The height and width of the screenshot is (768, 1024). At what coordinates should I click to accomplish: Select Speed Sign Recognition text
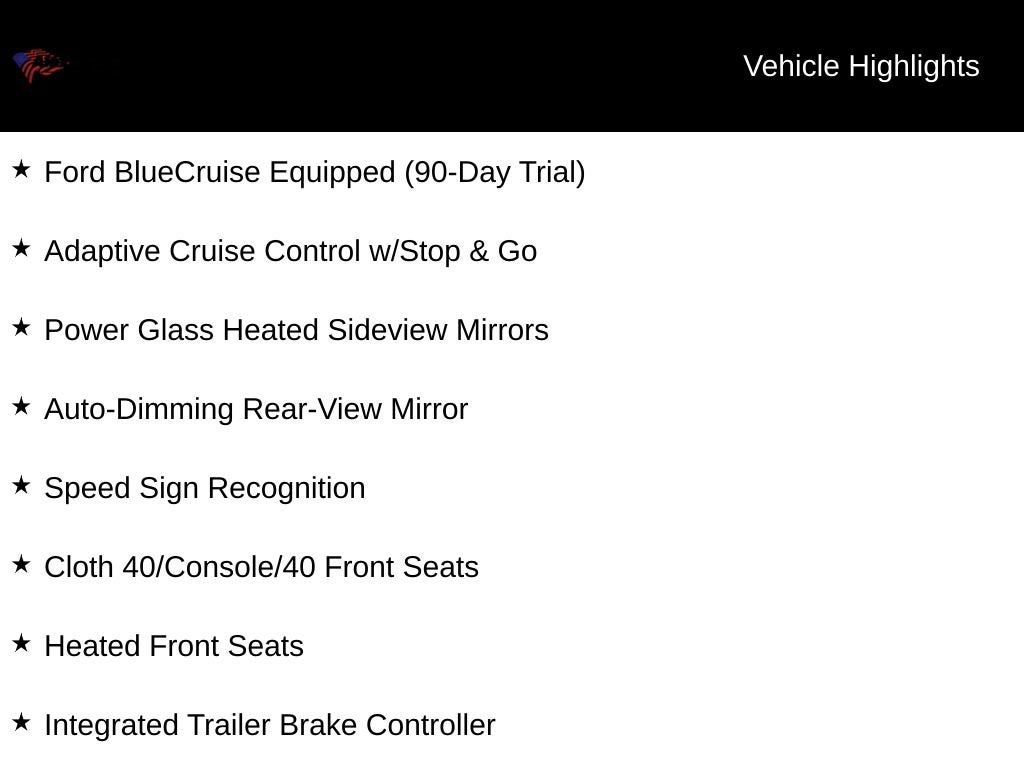205,489
